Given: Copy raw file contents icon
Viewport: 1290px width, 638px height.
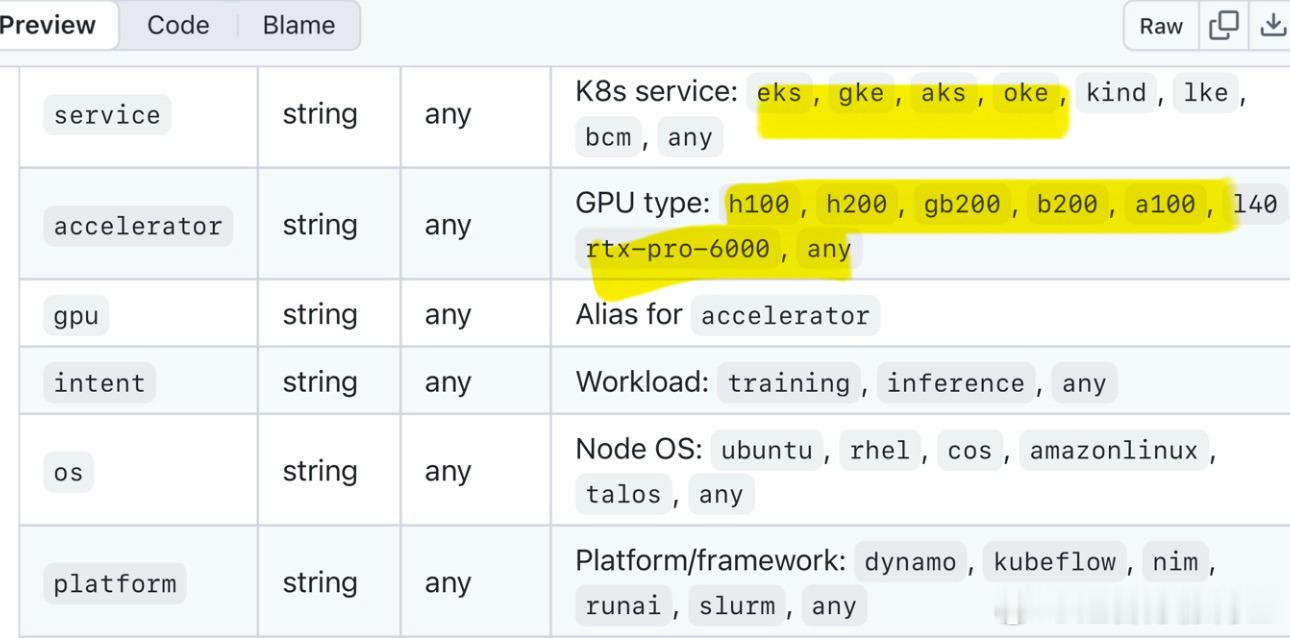Looking at the screenshot, I should [1224, 26].
